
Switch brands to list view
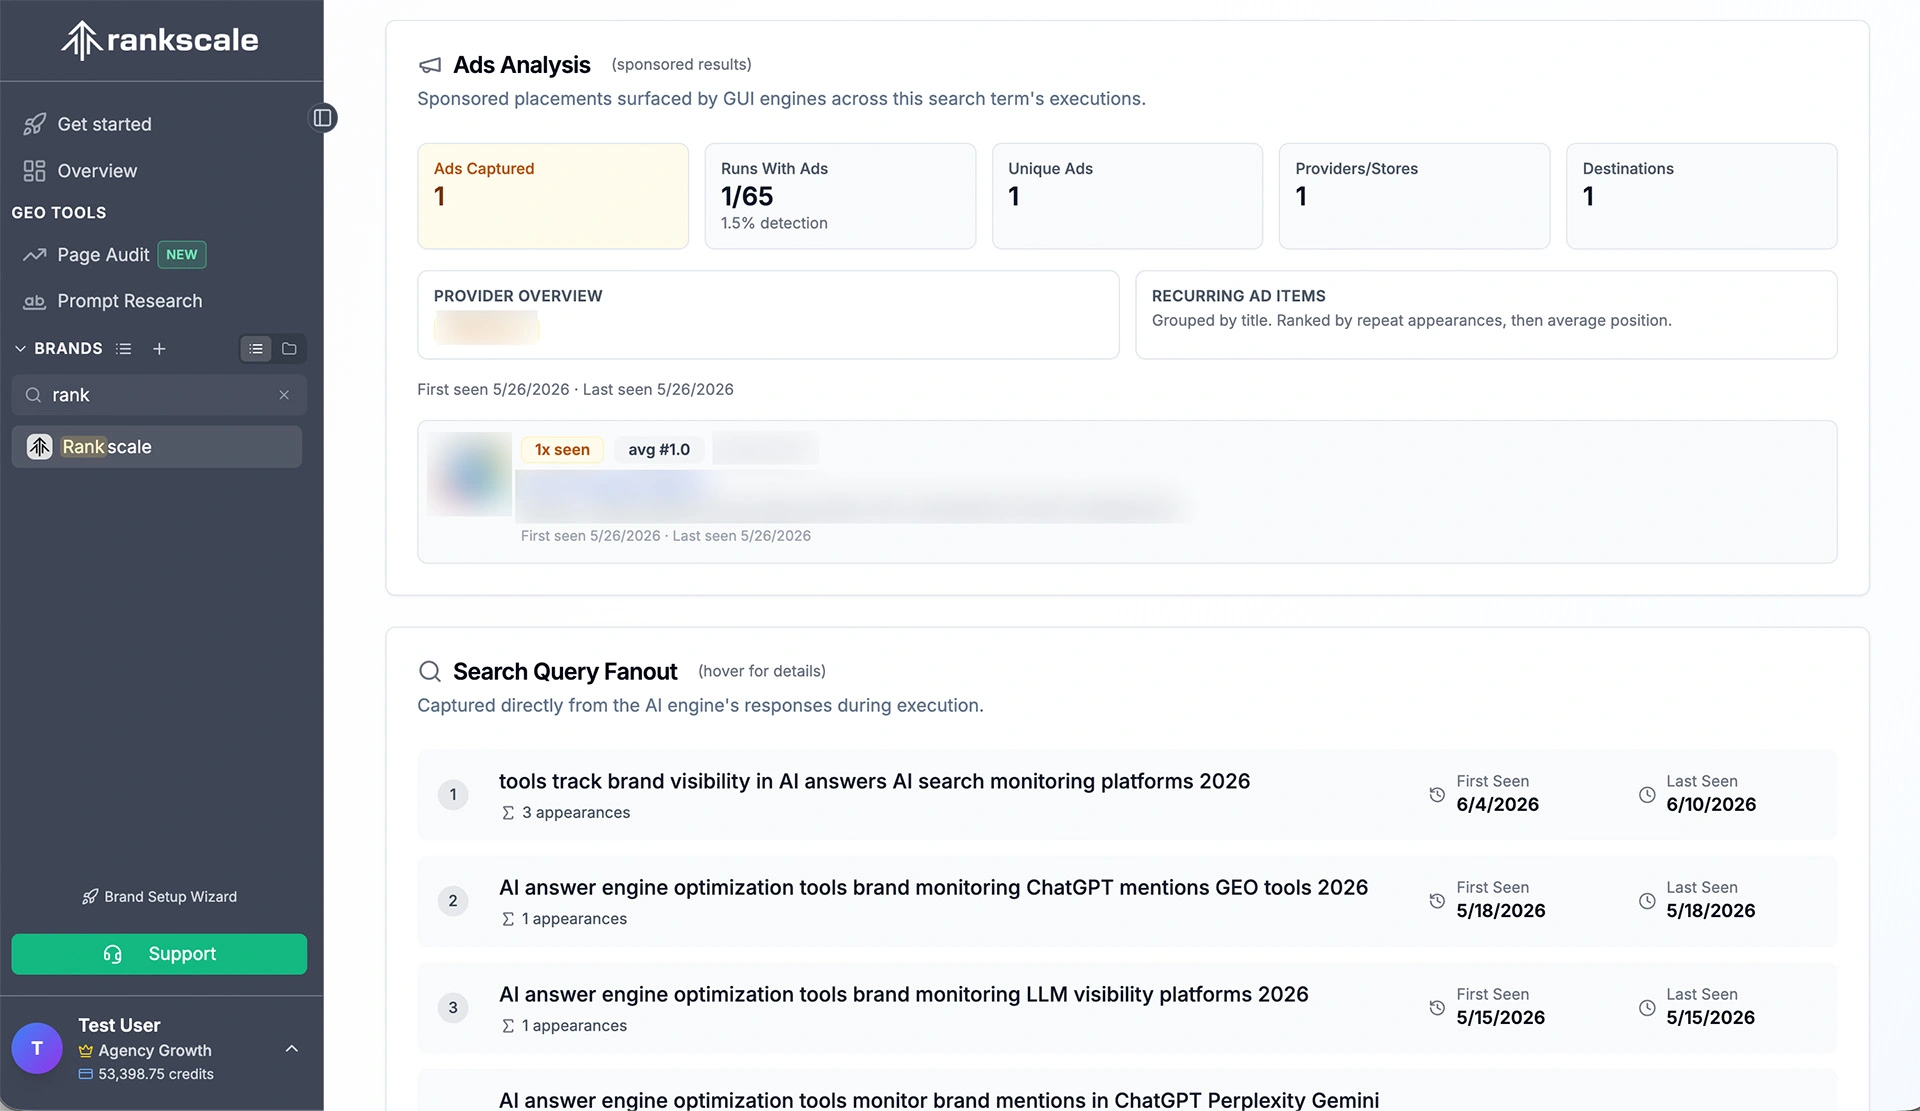[x=256, y=349]
